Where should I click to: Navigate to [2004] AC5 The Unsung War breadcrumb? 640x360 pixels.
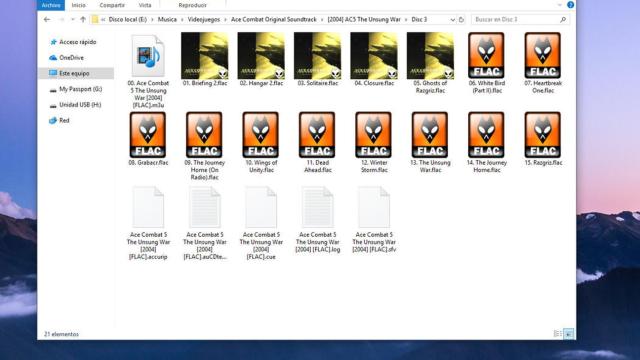pos(364,19)
